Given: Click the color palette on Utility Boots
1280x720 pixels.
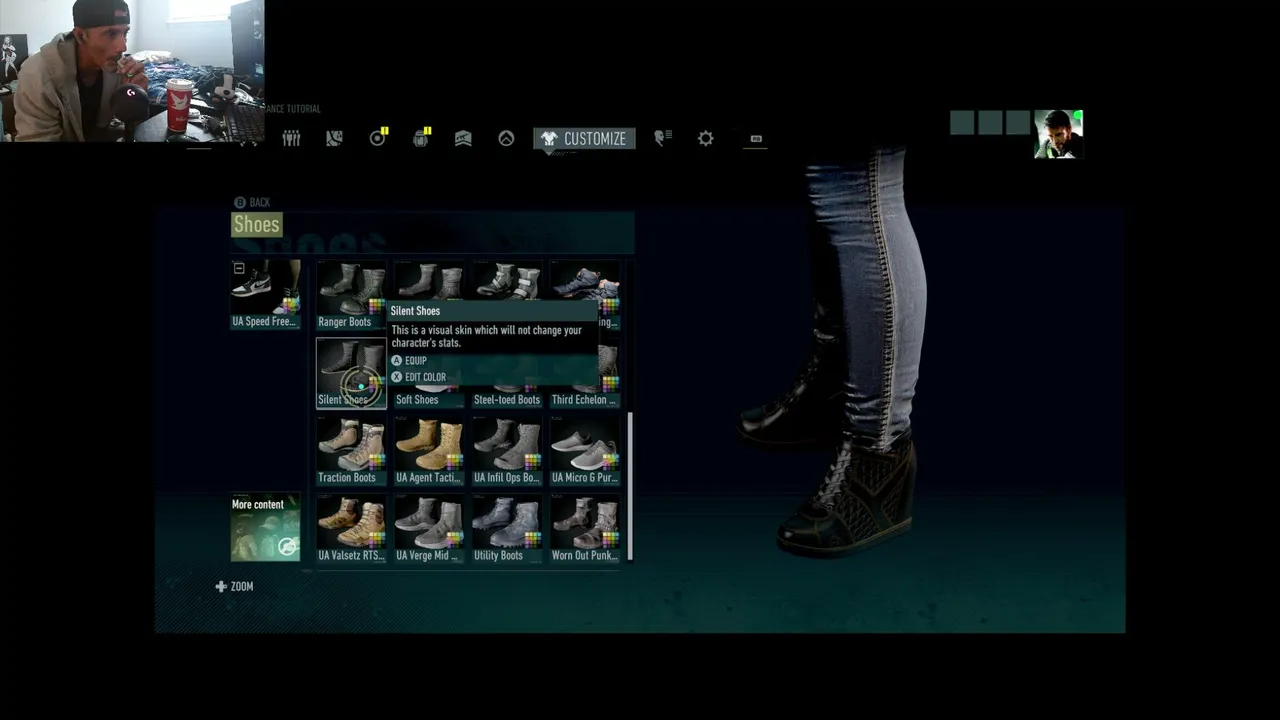Looking at the screenshot, I should [x=533, y=539].
